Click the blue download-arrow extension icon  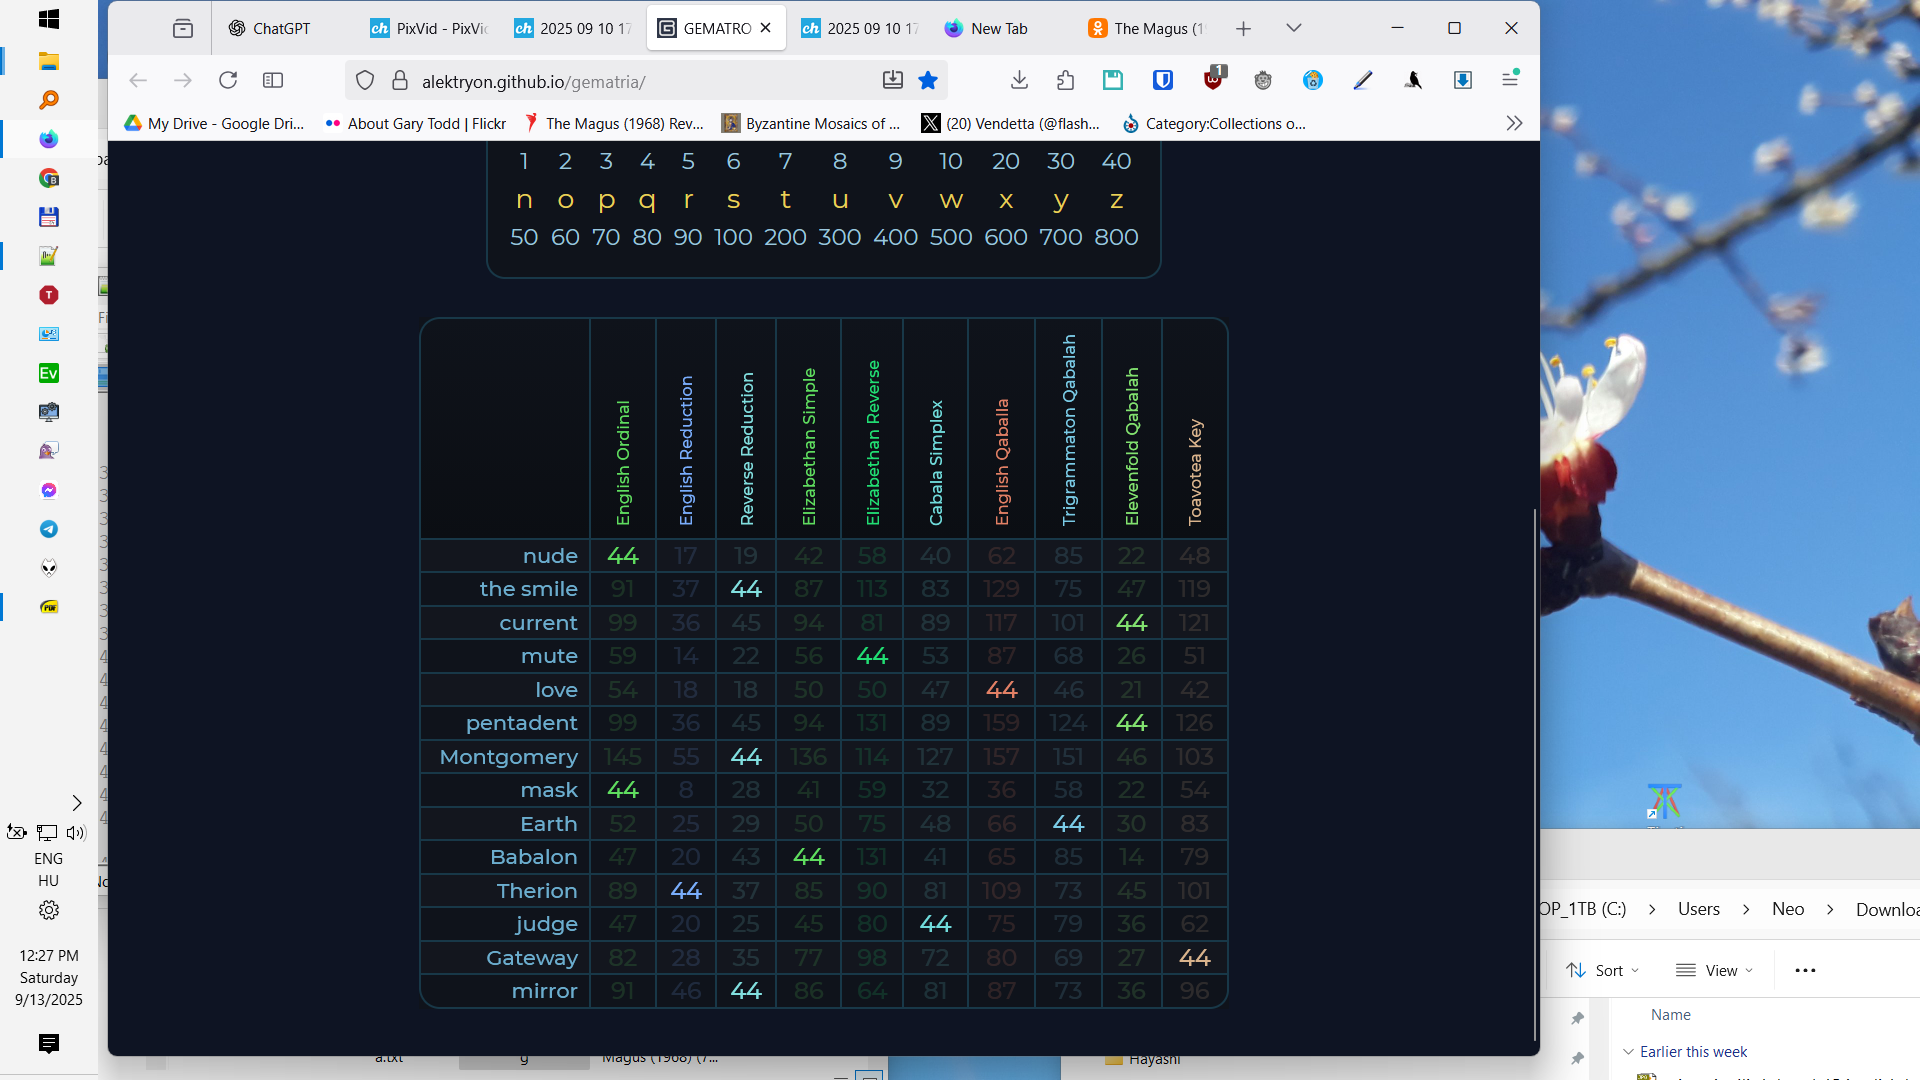(1463, 80)
